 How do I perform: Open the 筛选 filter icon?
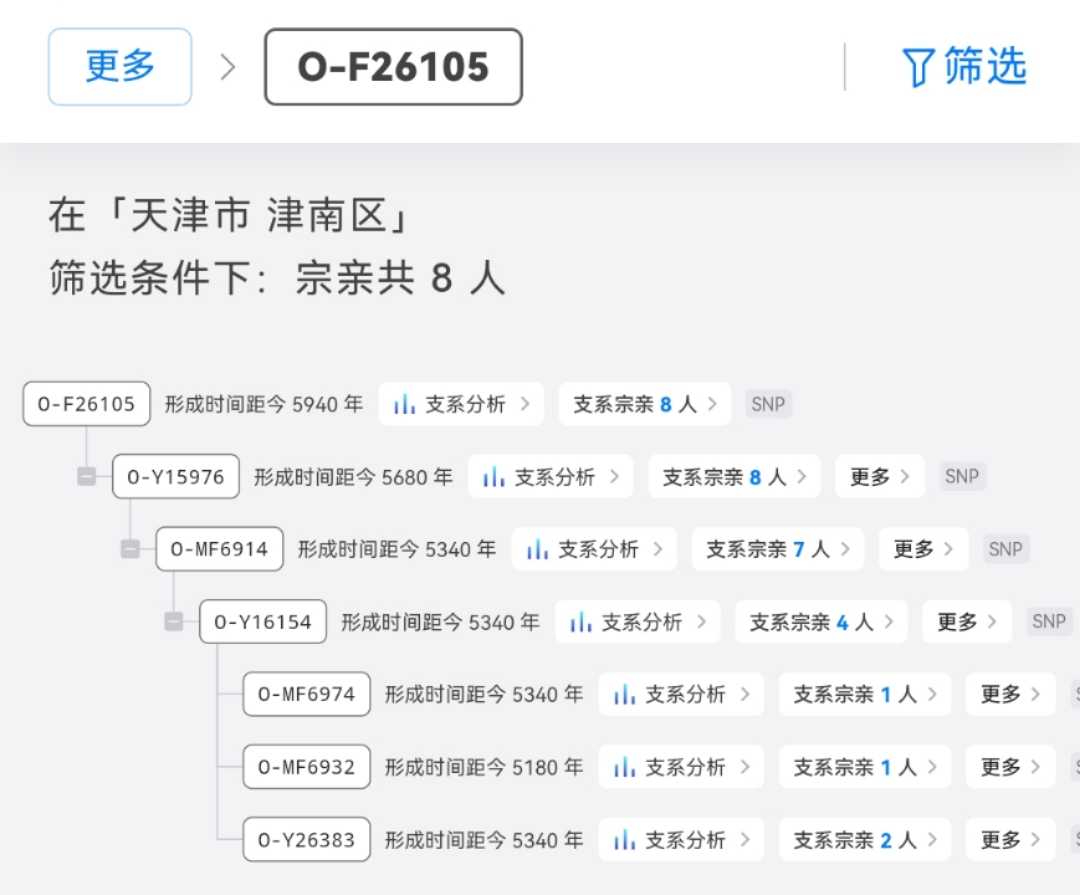pyautogui.click(x=918, y=68)
